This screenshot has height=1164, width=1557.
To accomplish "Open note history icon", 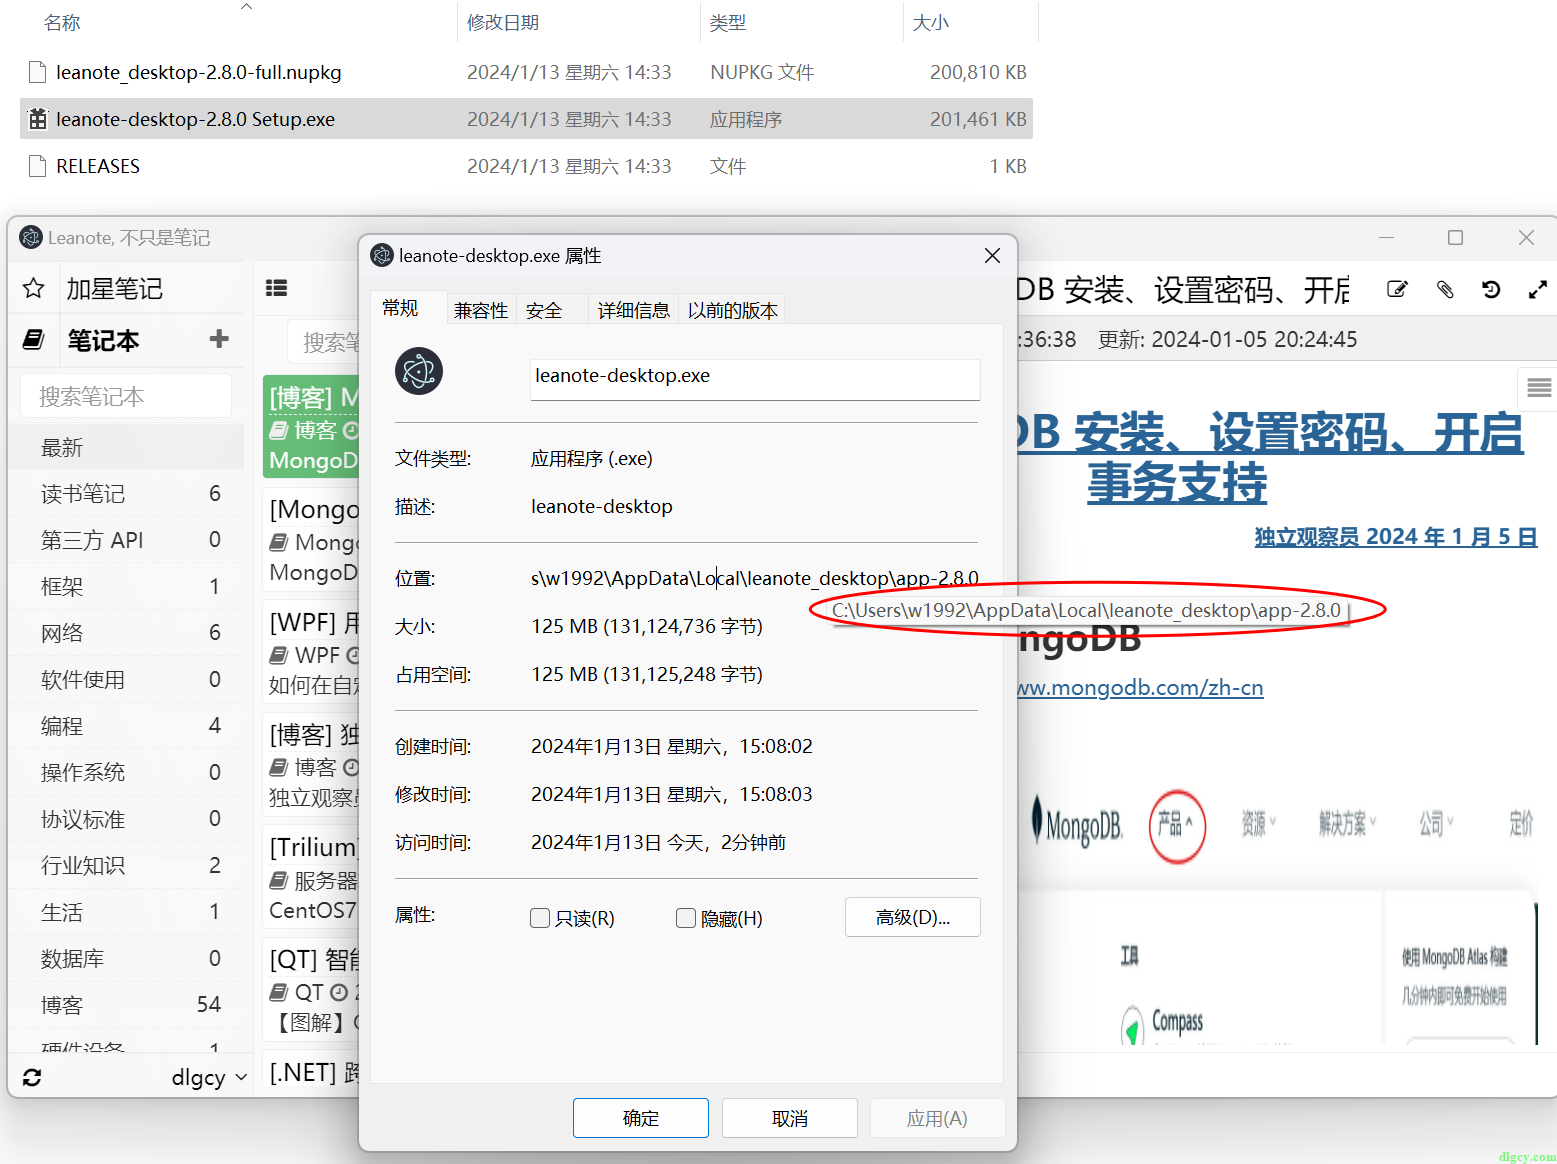I will pyautogui.click(x=1491, y=289).
